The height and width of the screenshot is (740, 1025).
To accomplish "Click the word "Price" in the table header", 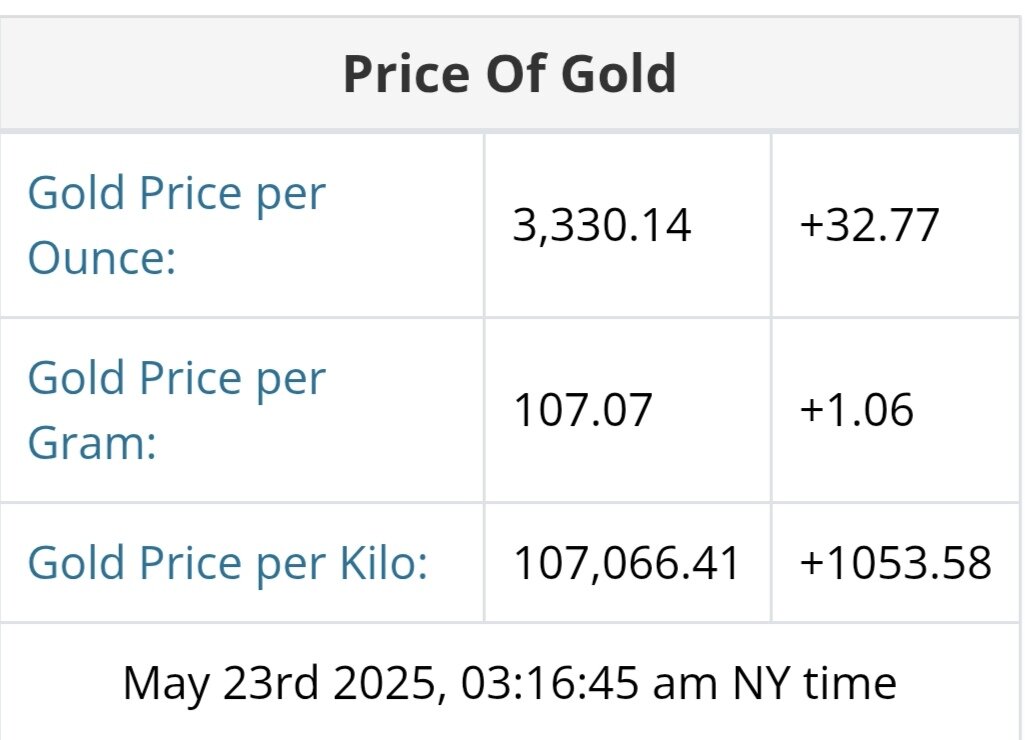I will (404, 75).
